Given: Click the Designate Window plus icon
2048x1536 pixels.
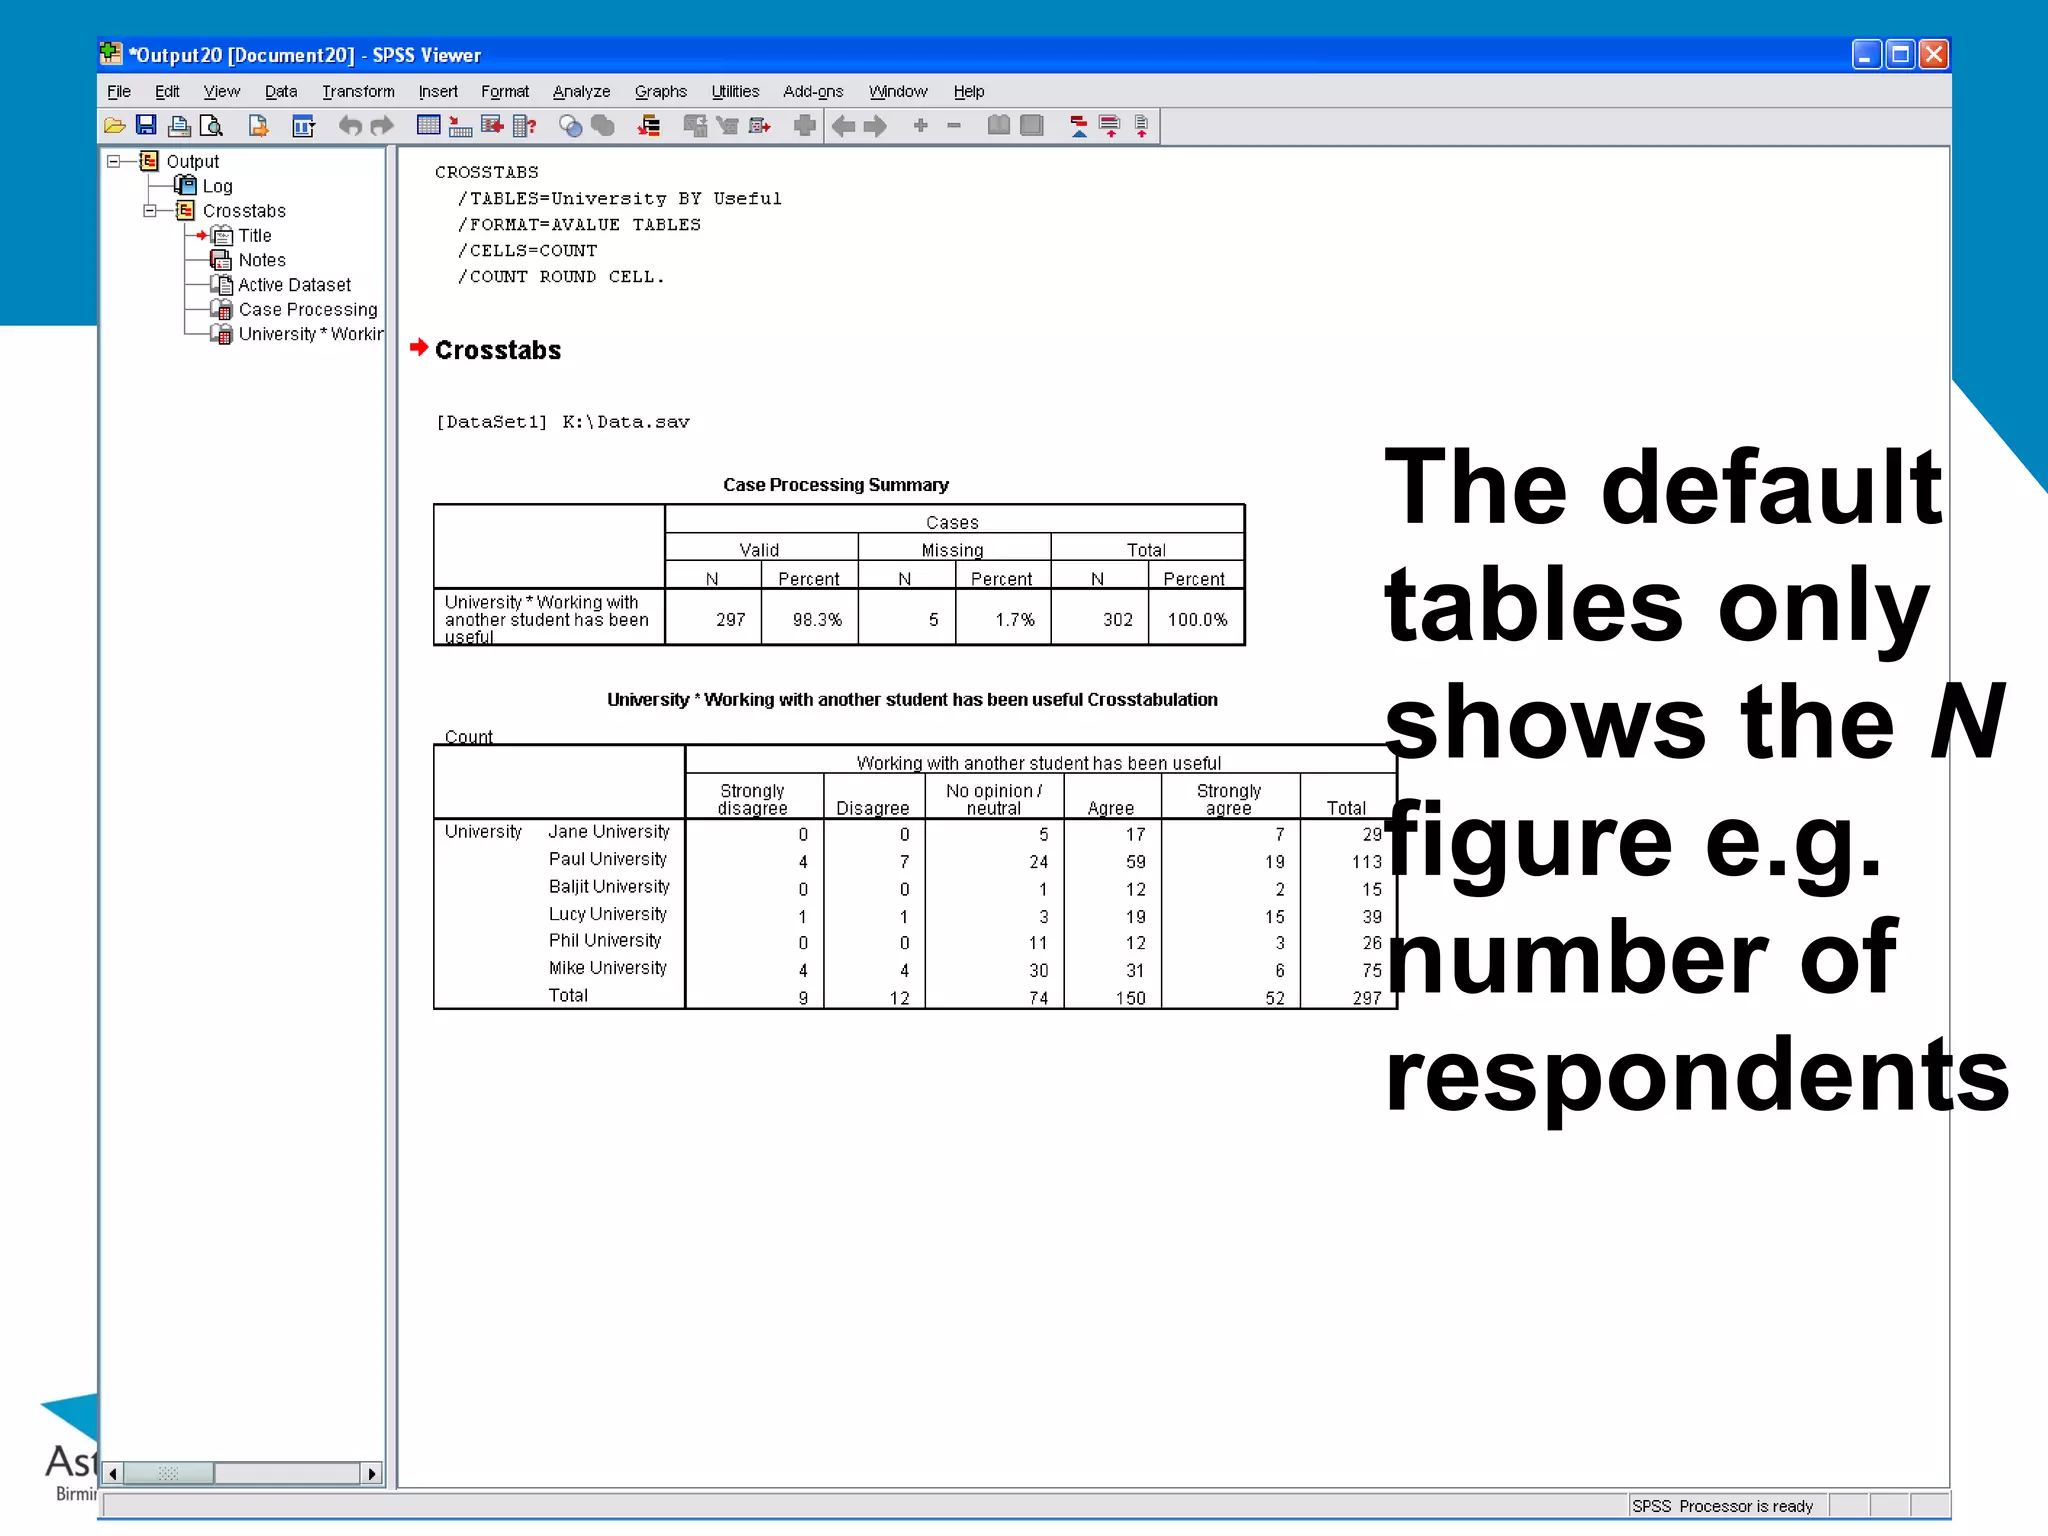Looking at the screenshot, I should pos(805,126).
